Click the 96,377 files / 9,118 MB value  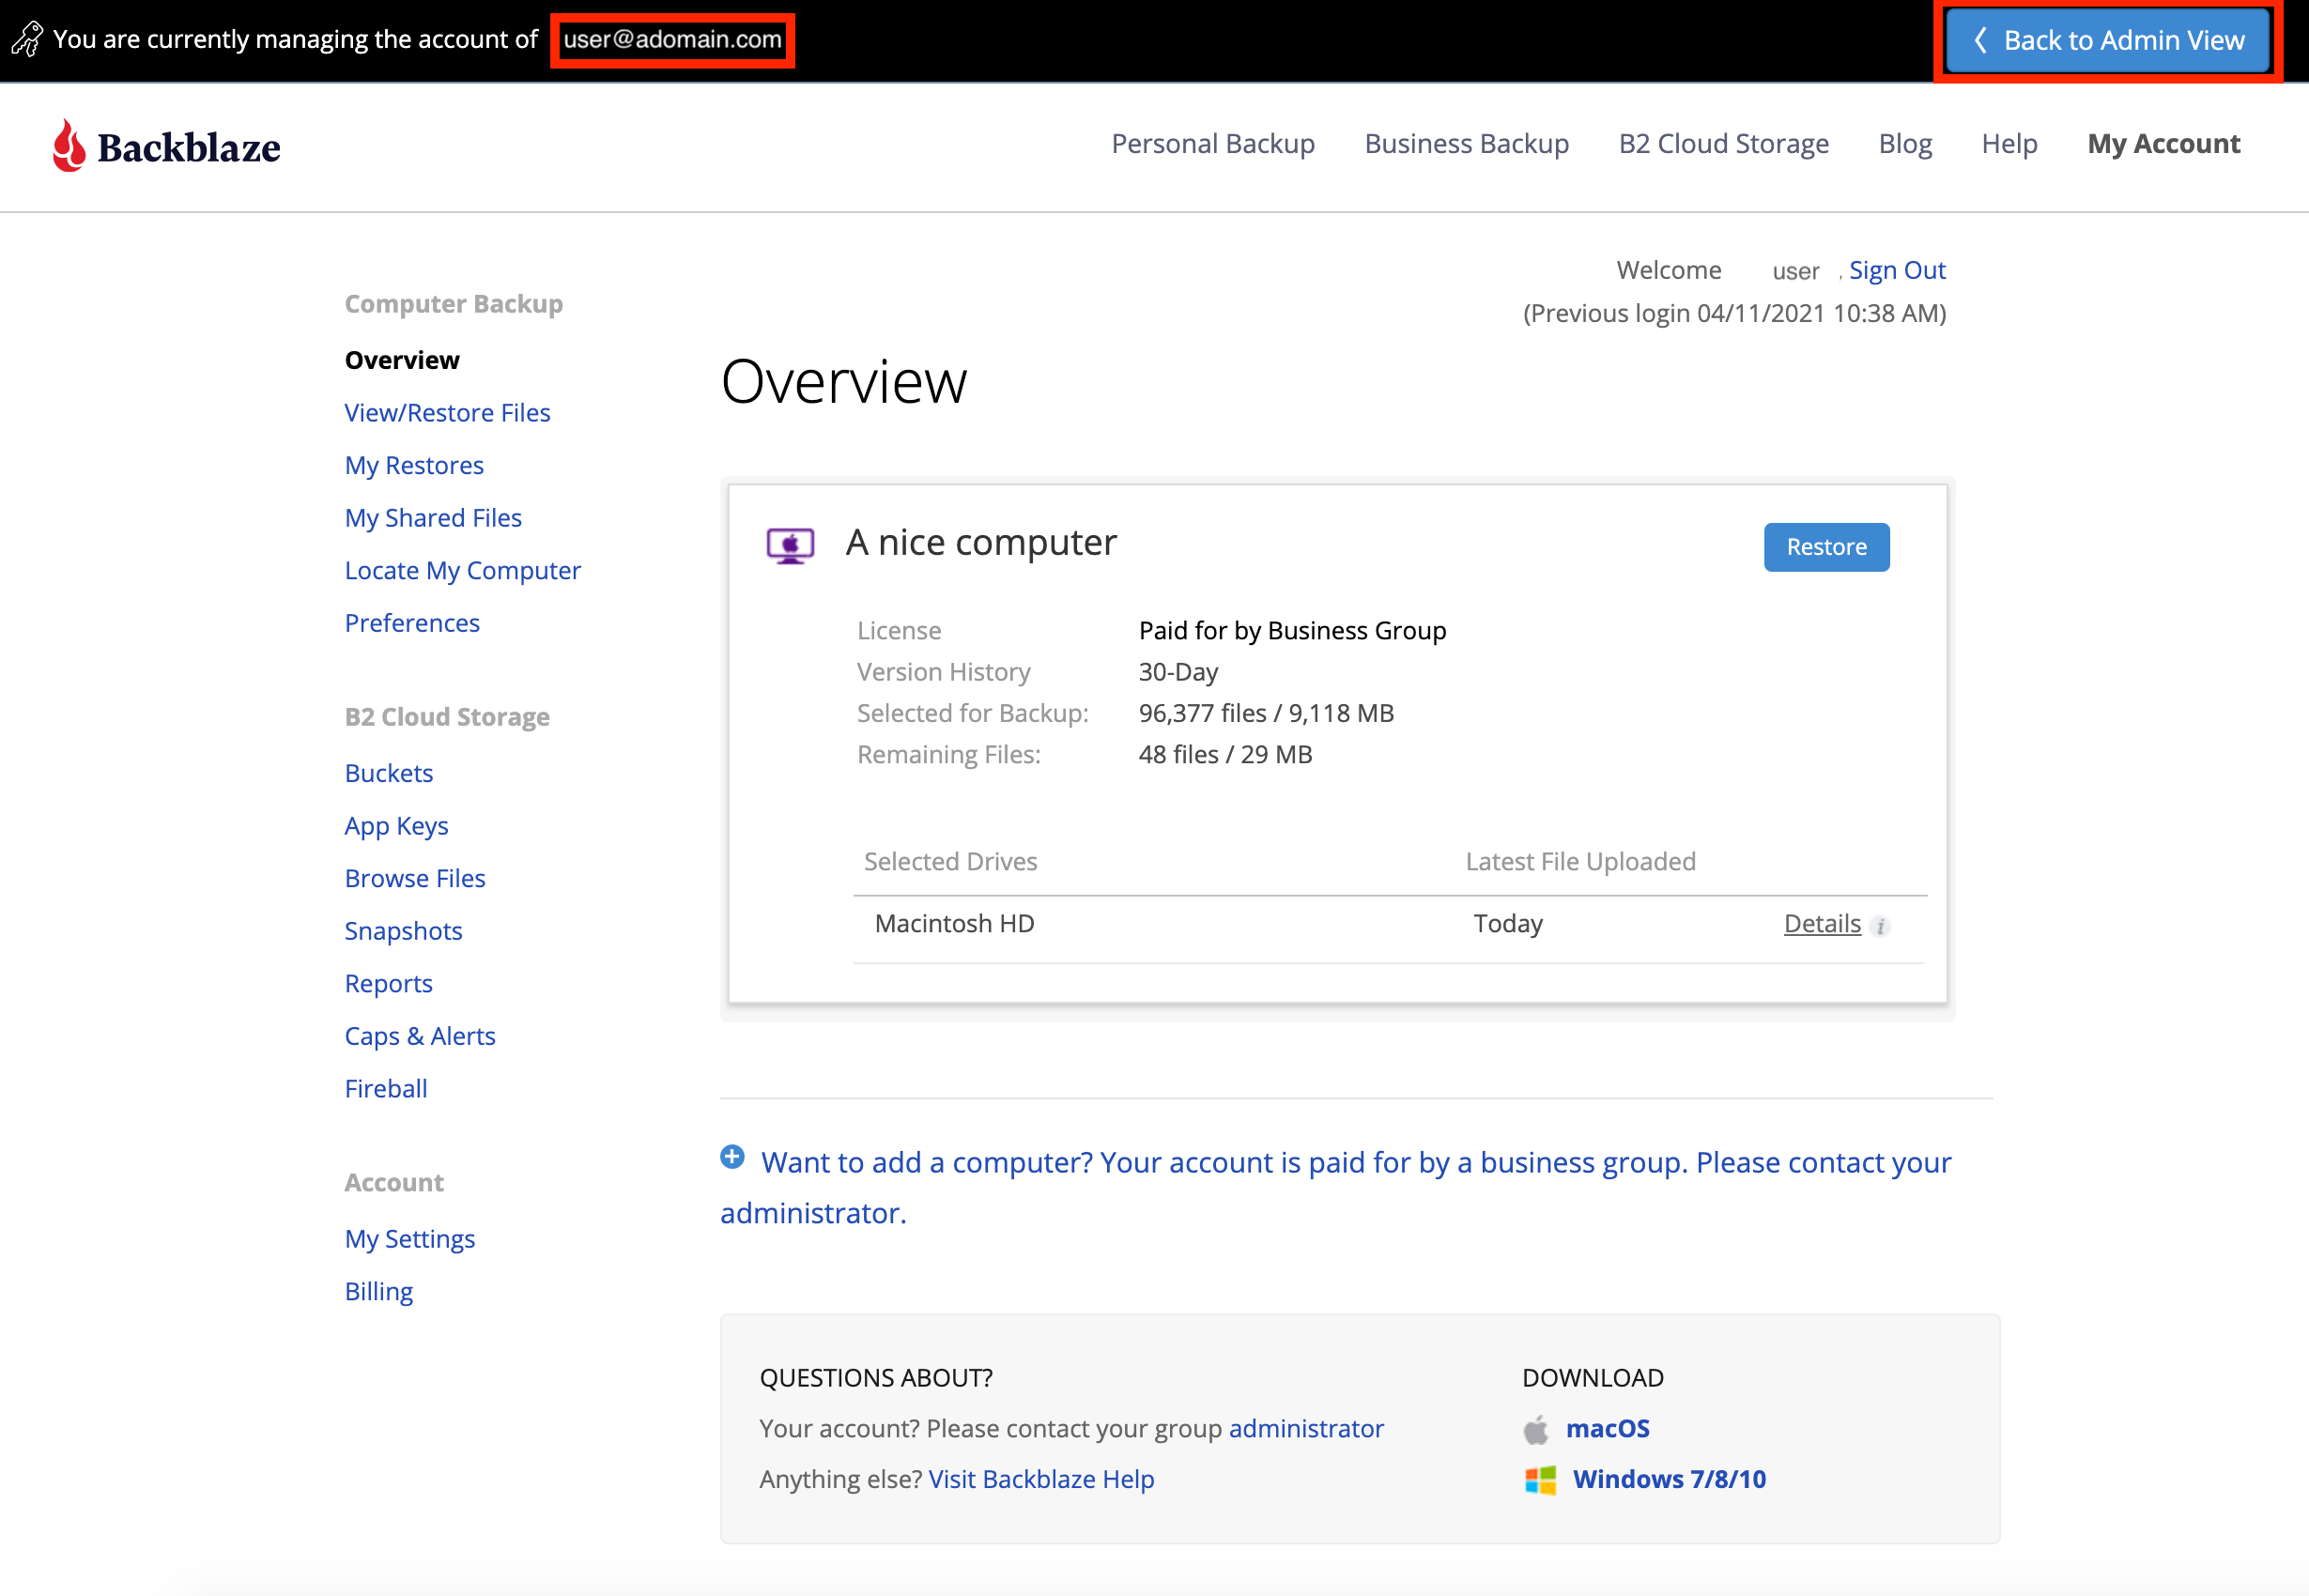(x=1266, y=713)
